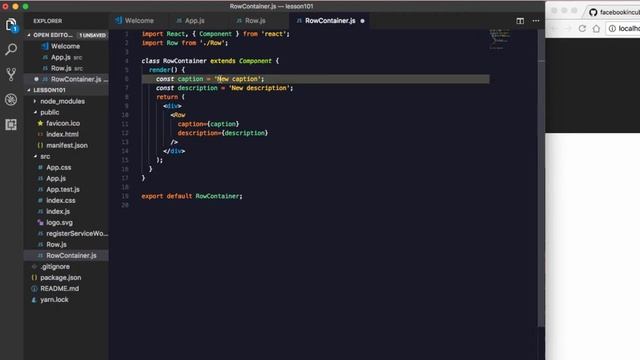Open App.js in the src folder
Screen dimensions: 640x360
[x=56, y=178]
